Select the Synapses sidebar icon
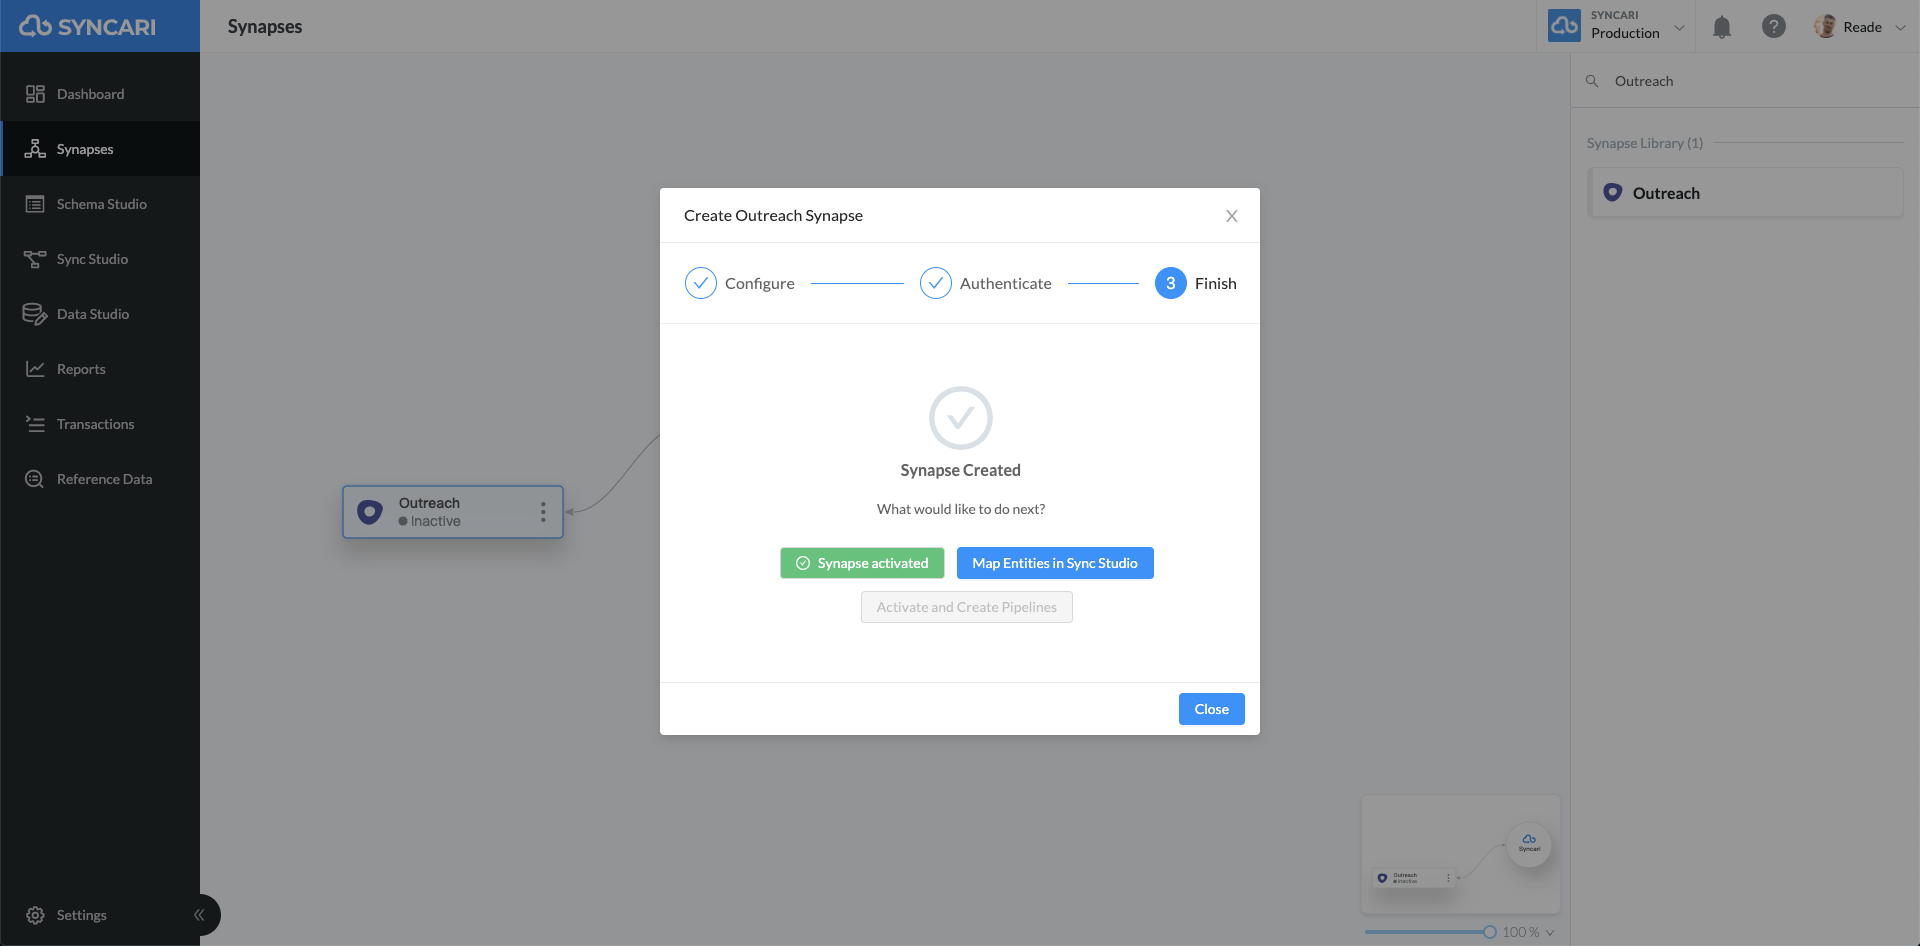Screen dimensions: 1920x946 pos(35,149)
